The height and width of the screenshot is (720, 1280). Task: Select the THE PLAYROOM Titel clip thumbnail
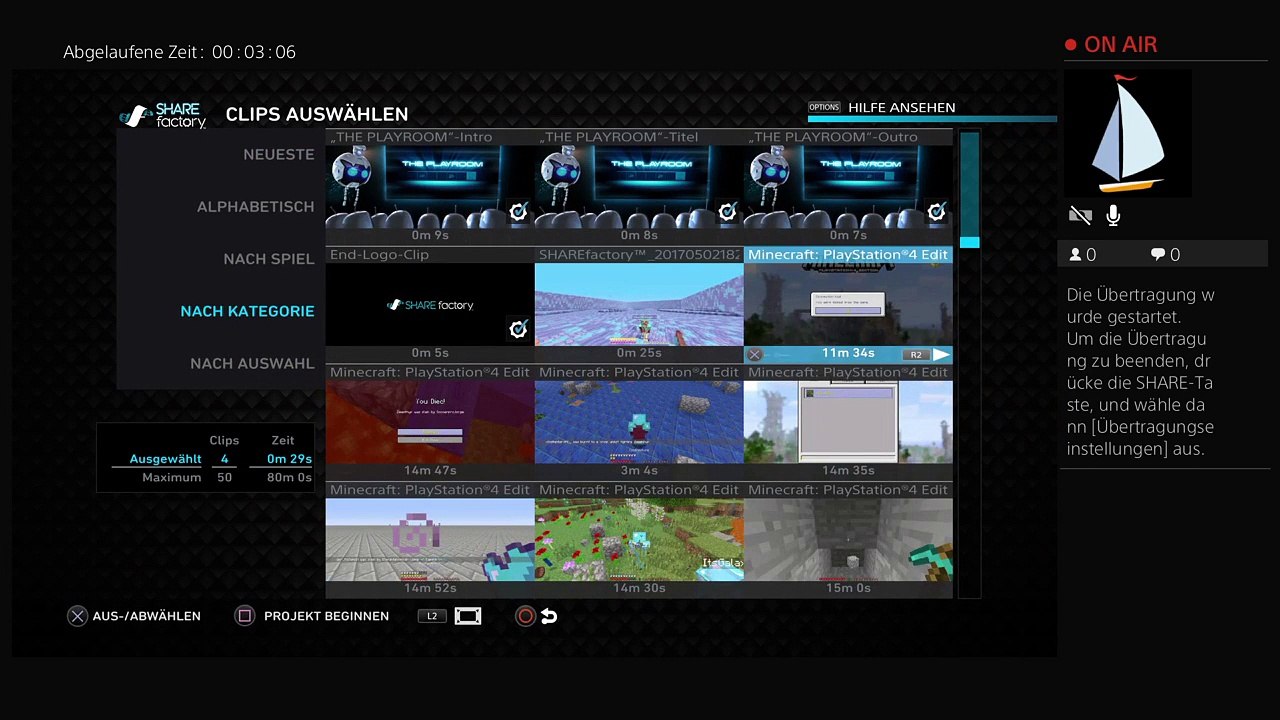[639, 187]
